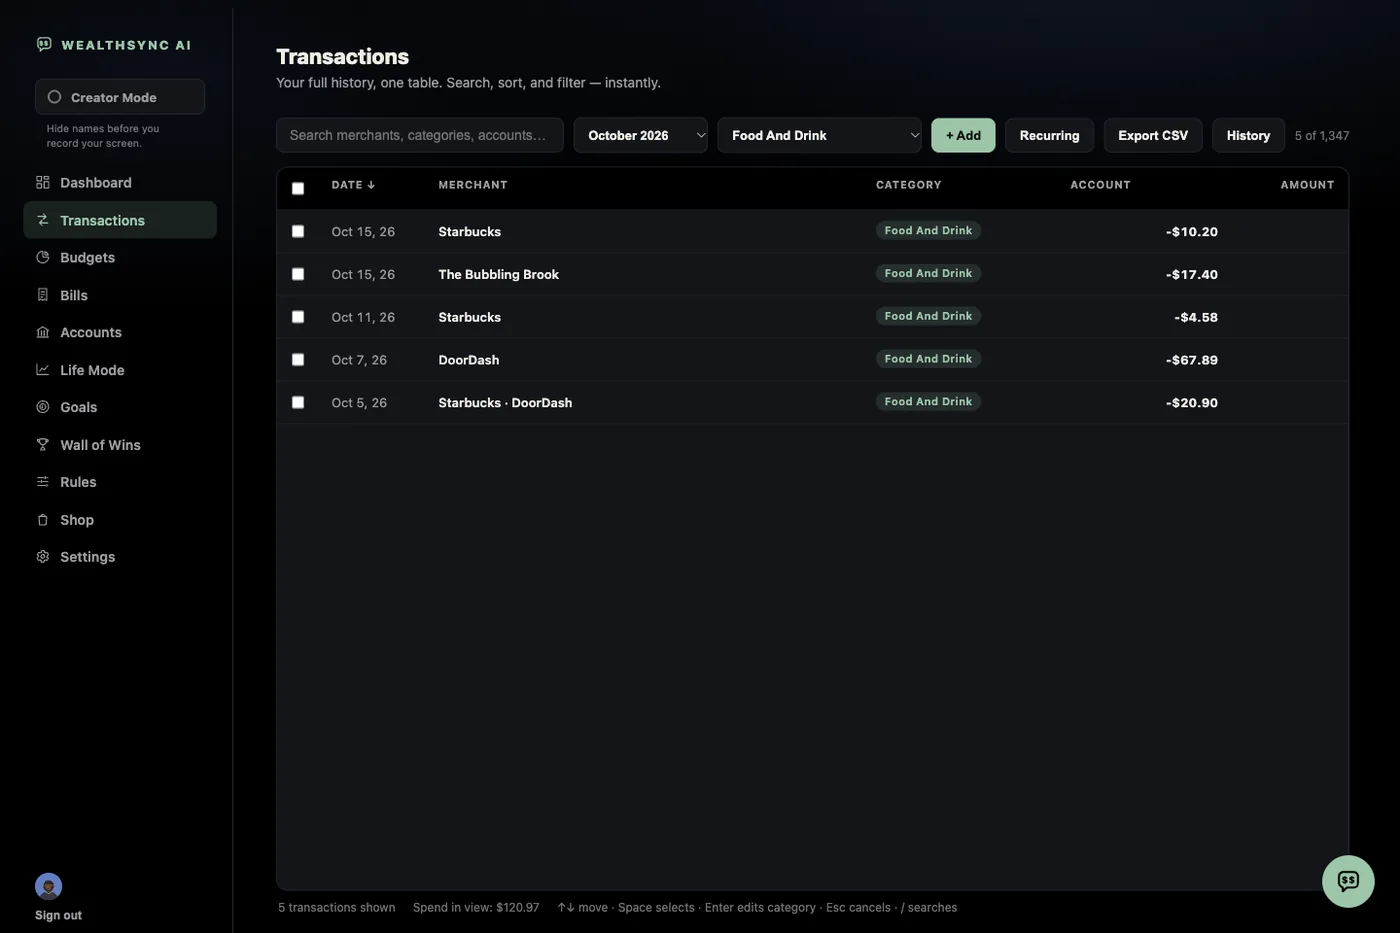Screen dimensions: 1400x933
Task: Click the Food And Drink tag on DoorDash row
Action: [x=928, y=359]
